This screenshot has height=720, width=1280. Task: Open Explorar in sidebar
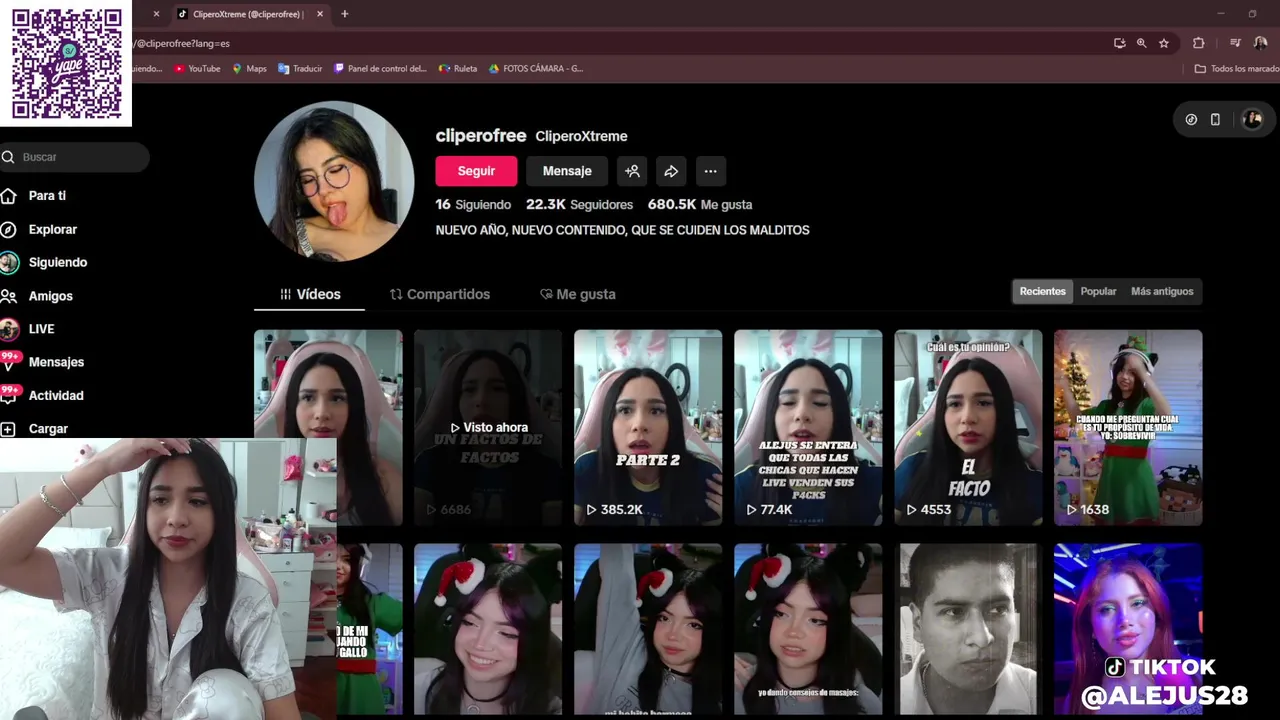(x=52, y=229)
